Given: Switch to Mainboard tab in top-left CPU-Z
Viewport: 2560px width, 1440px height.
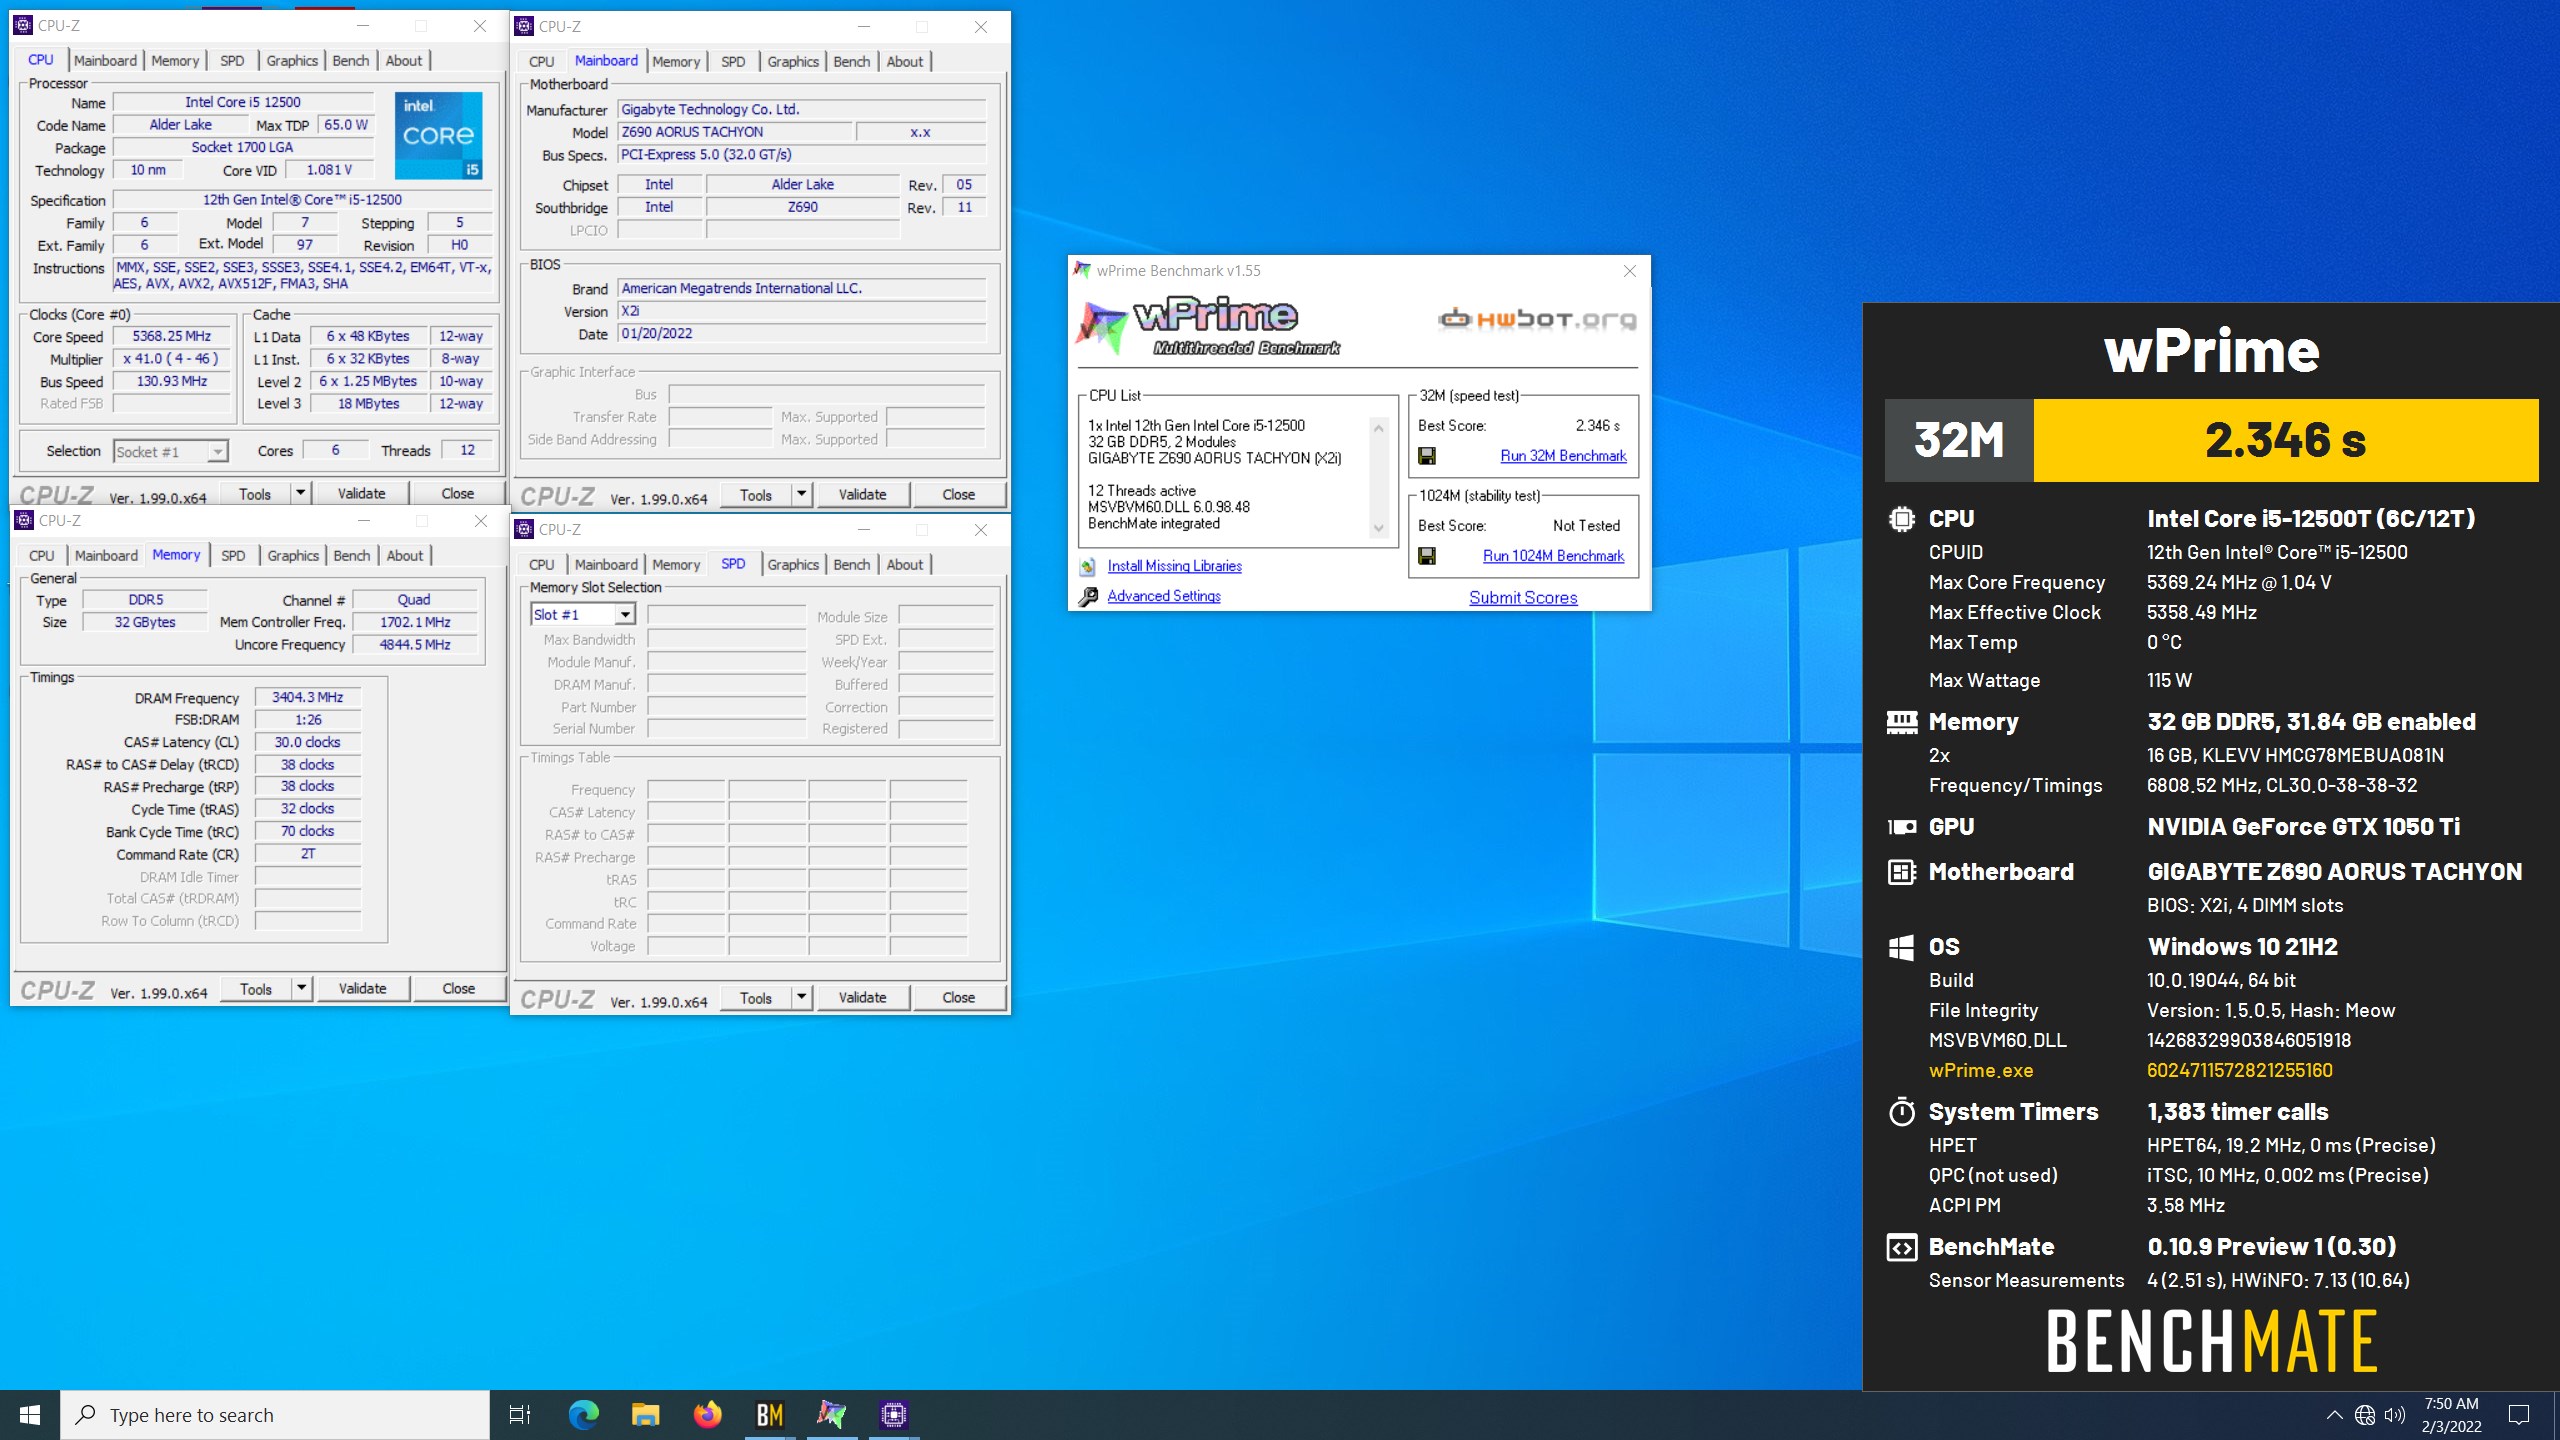Looking at the screenshot, I should [105, 61].
